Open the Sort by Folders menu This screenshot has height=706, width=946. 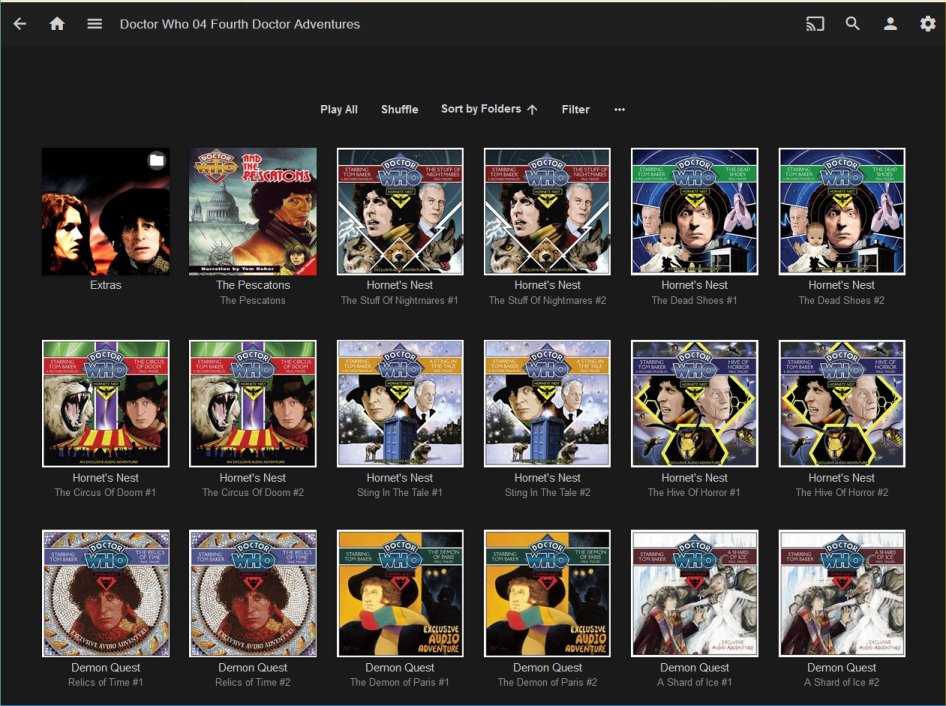coord(489,109)
